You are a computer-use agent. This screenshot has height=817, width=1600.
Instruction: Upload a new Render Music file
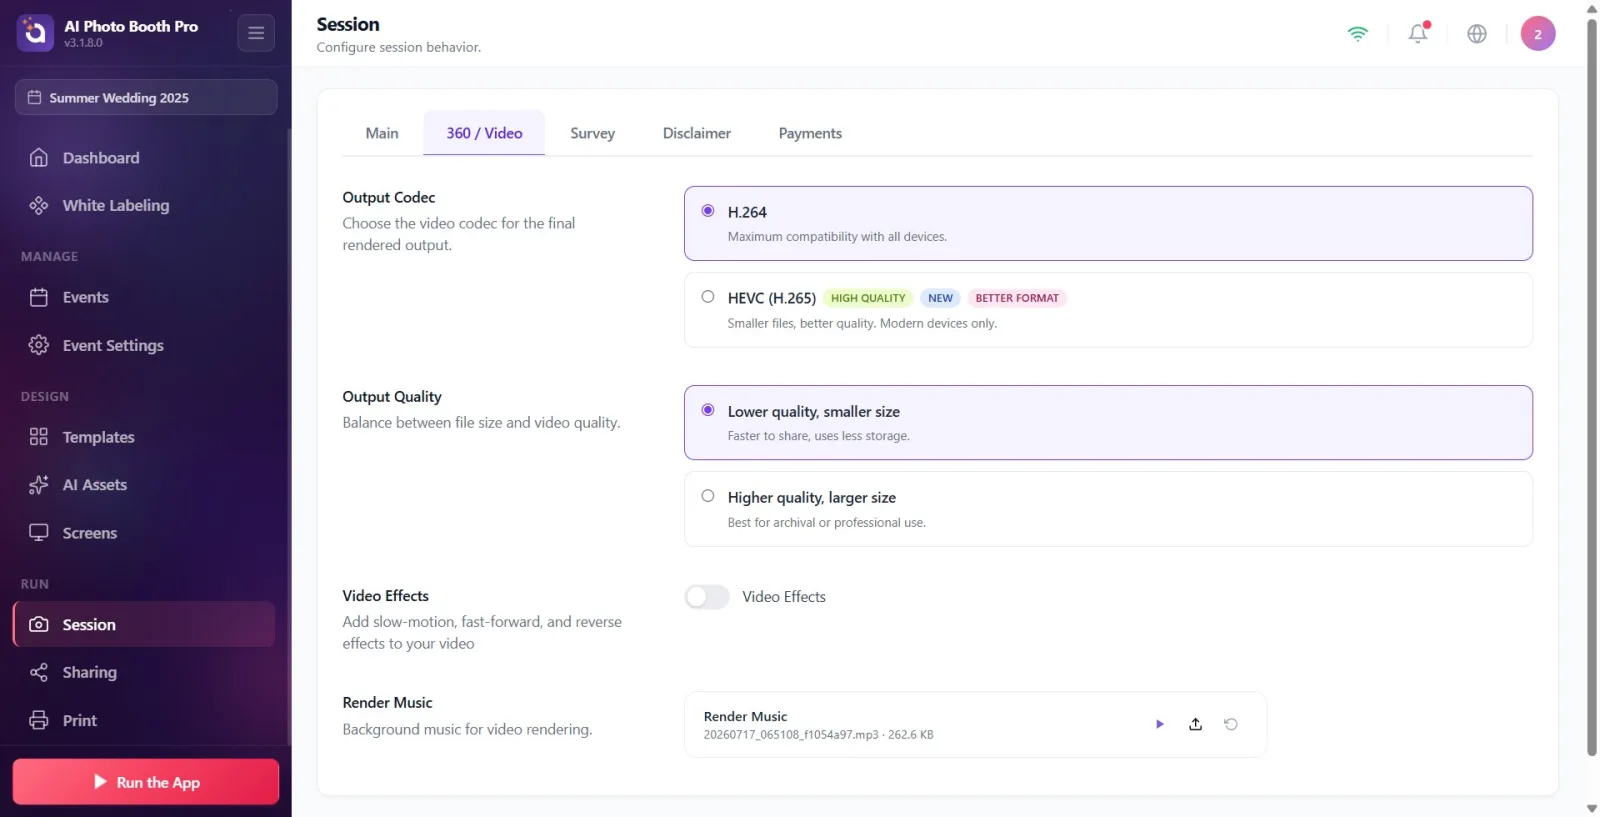[1195, 724]
